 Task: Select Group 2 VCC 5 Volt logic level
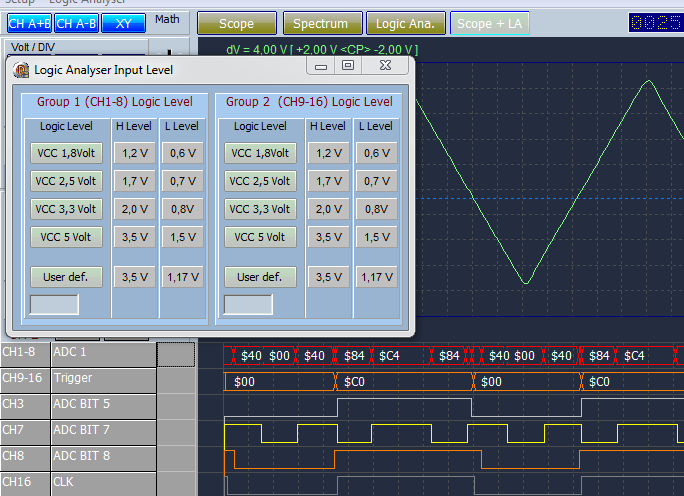coord(260,237)
